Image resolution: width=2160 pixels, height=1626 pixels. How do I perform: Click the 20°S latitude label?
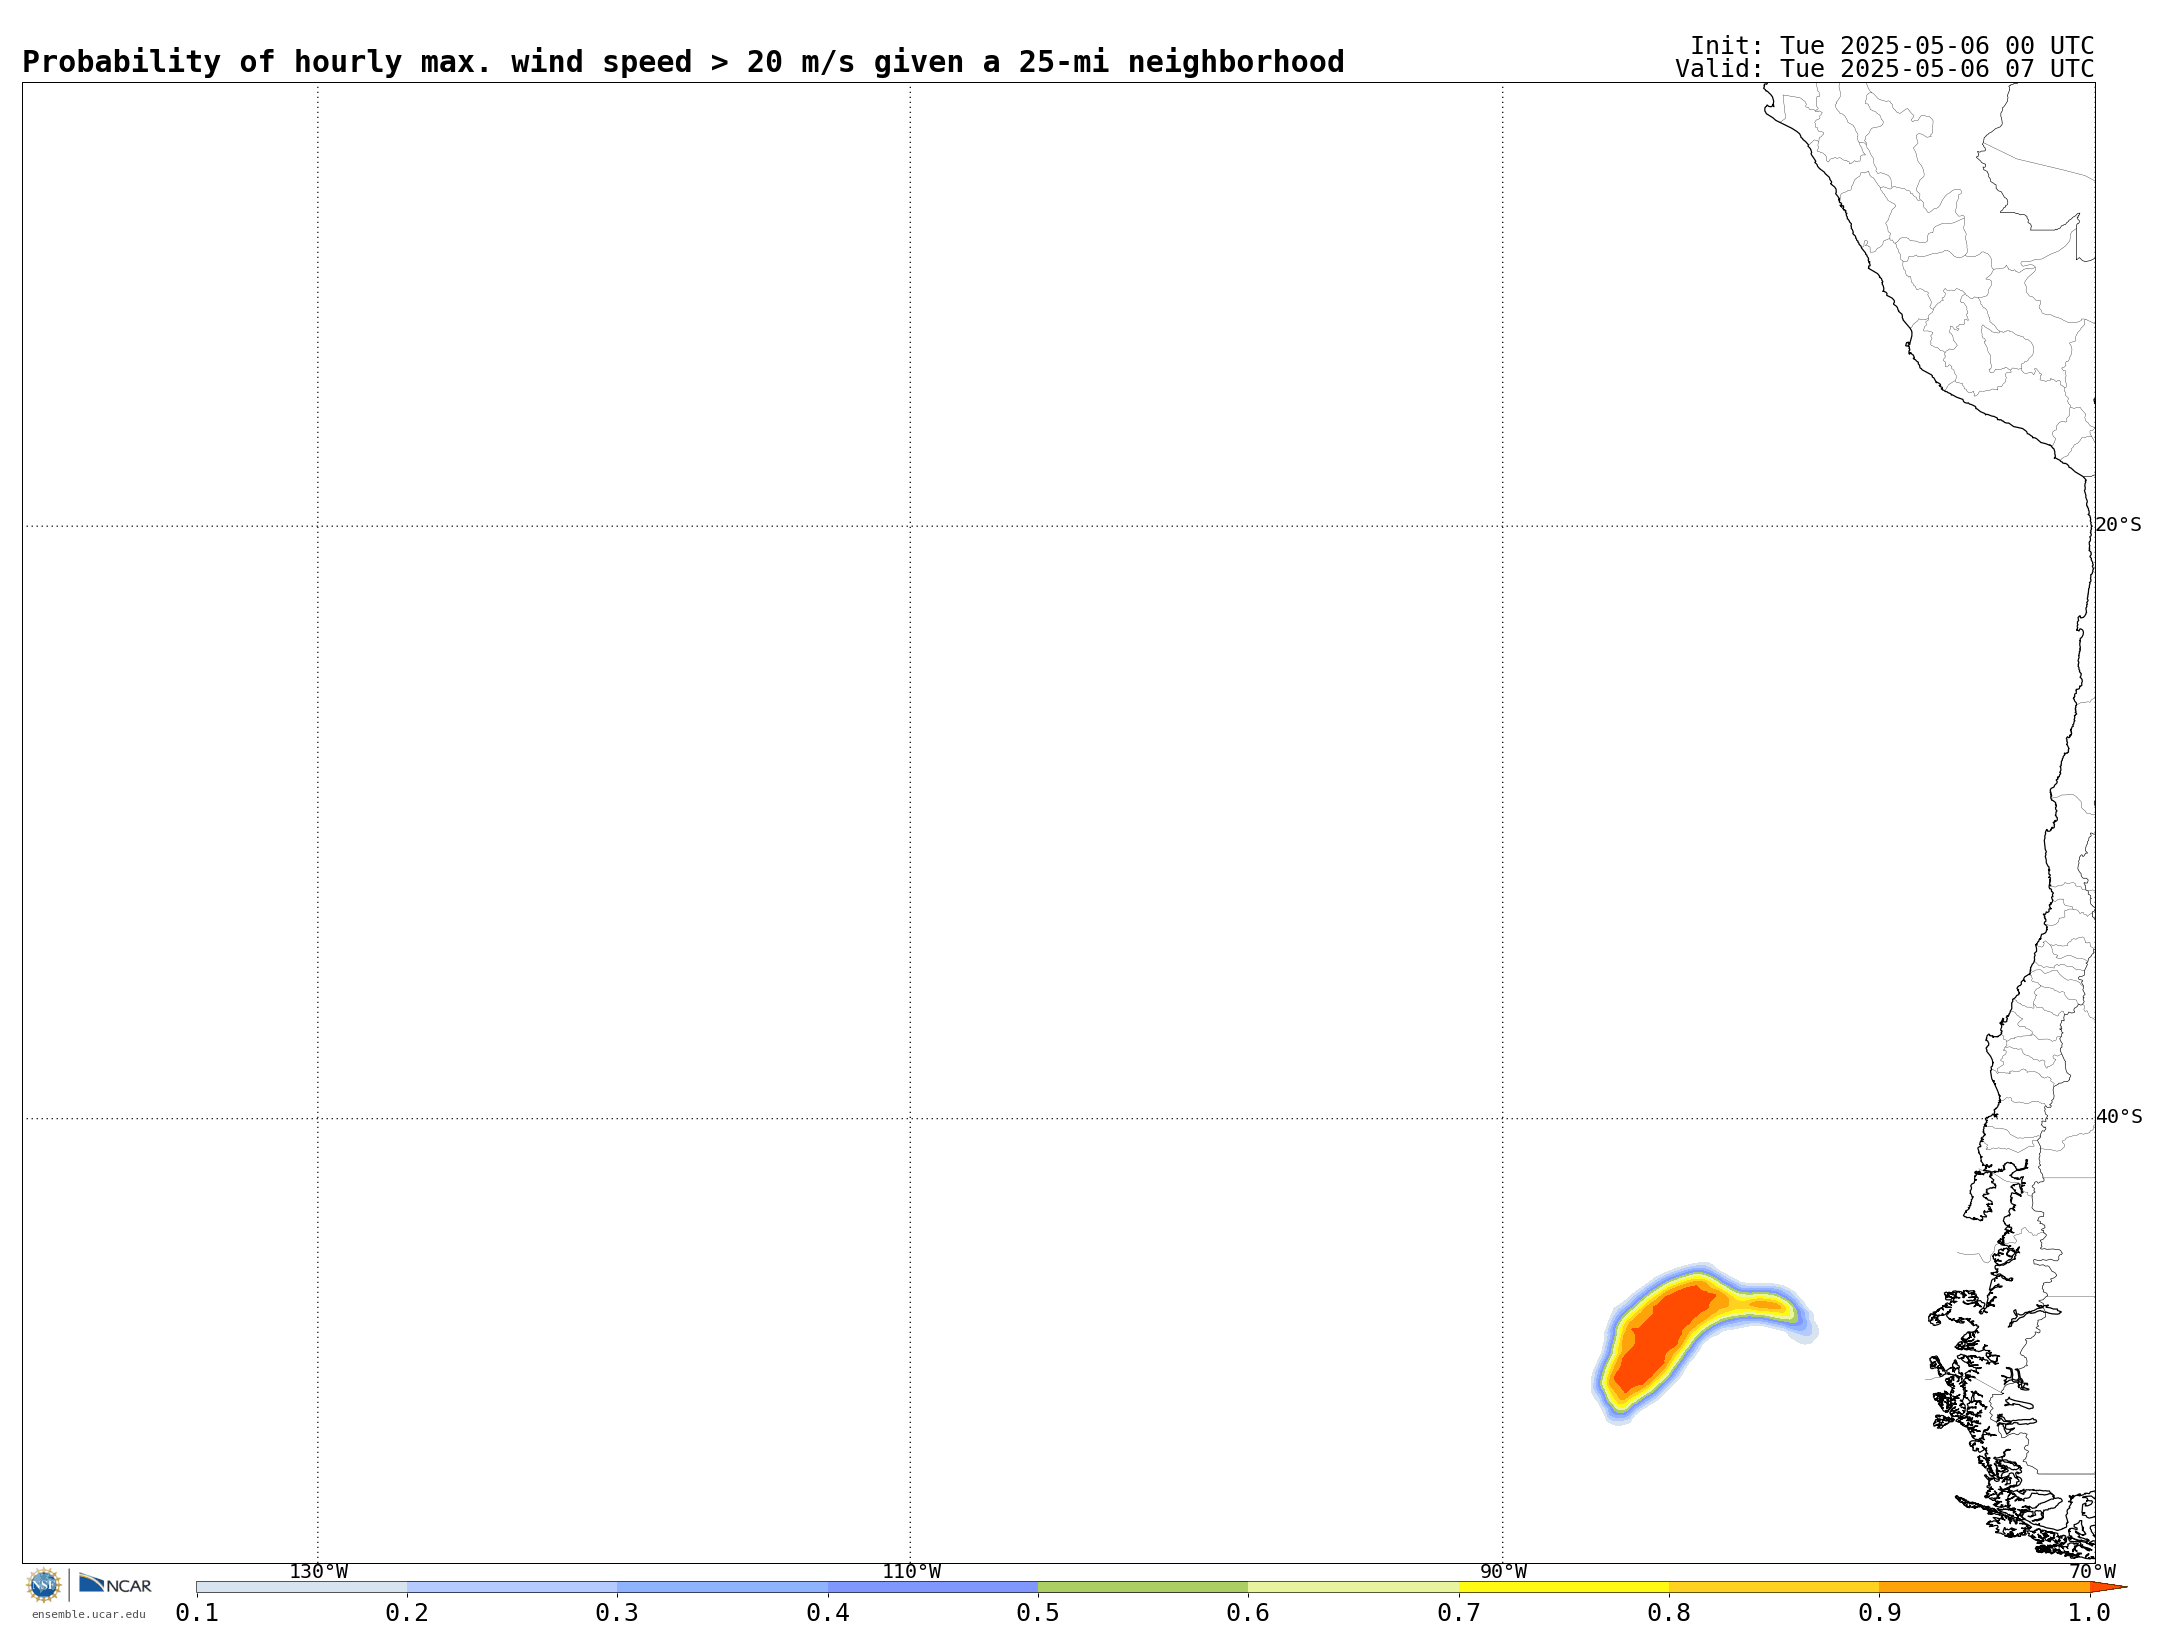pyautogui.click(x=2119, y=525)
